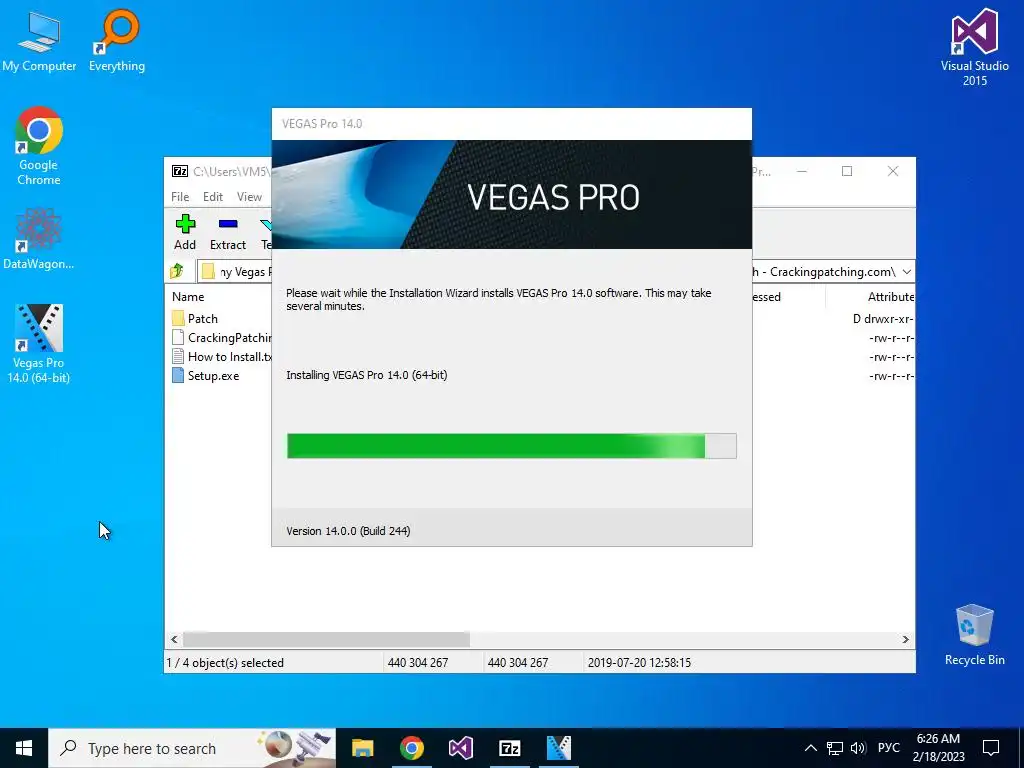Screen dimensions: 1024x768
Task: Open DataWagon desktop shortcut
Action: point(39,239)
